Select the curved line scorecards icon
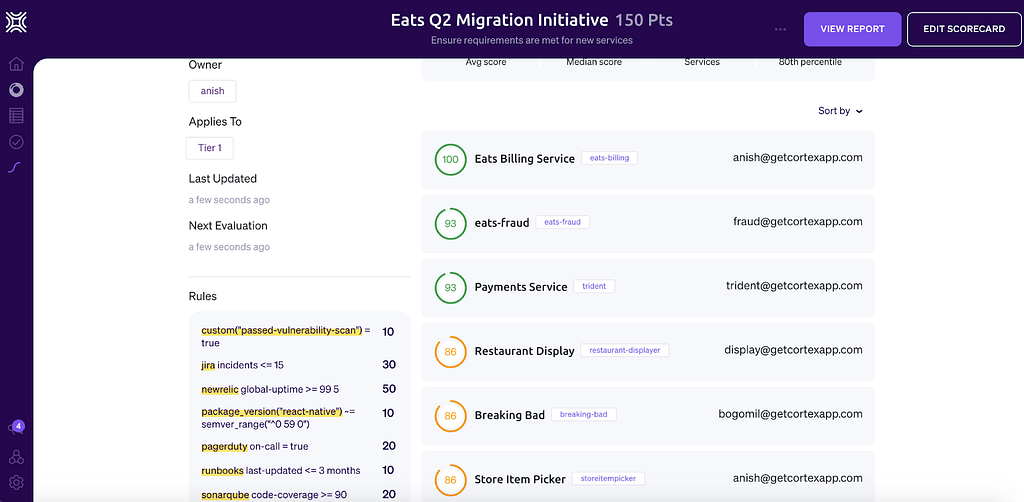The width and height of the screenshot is (1024, 502). (16, 168)
